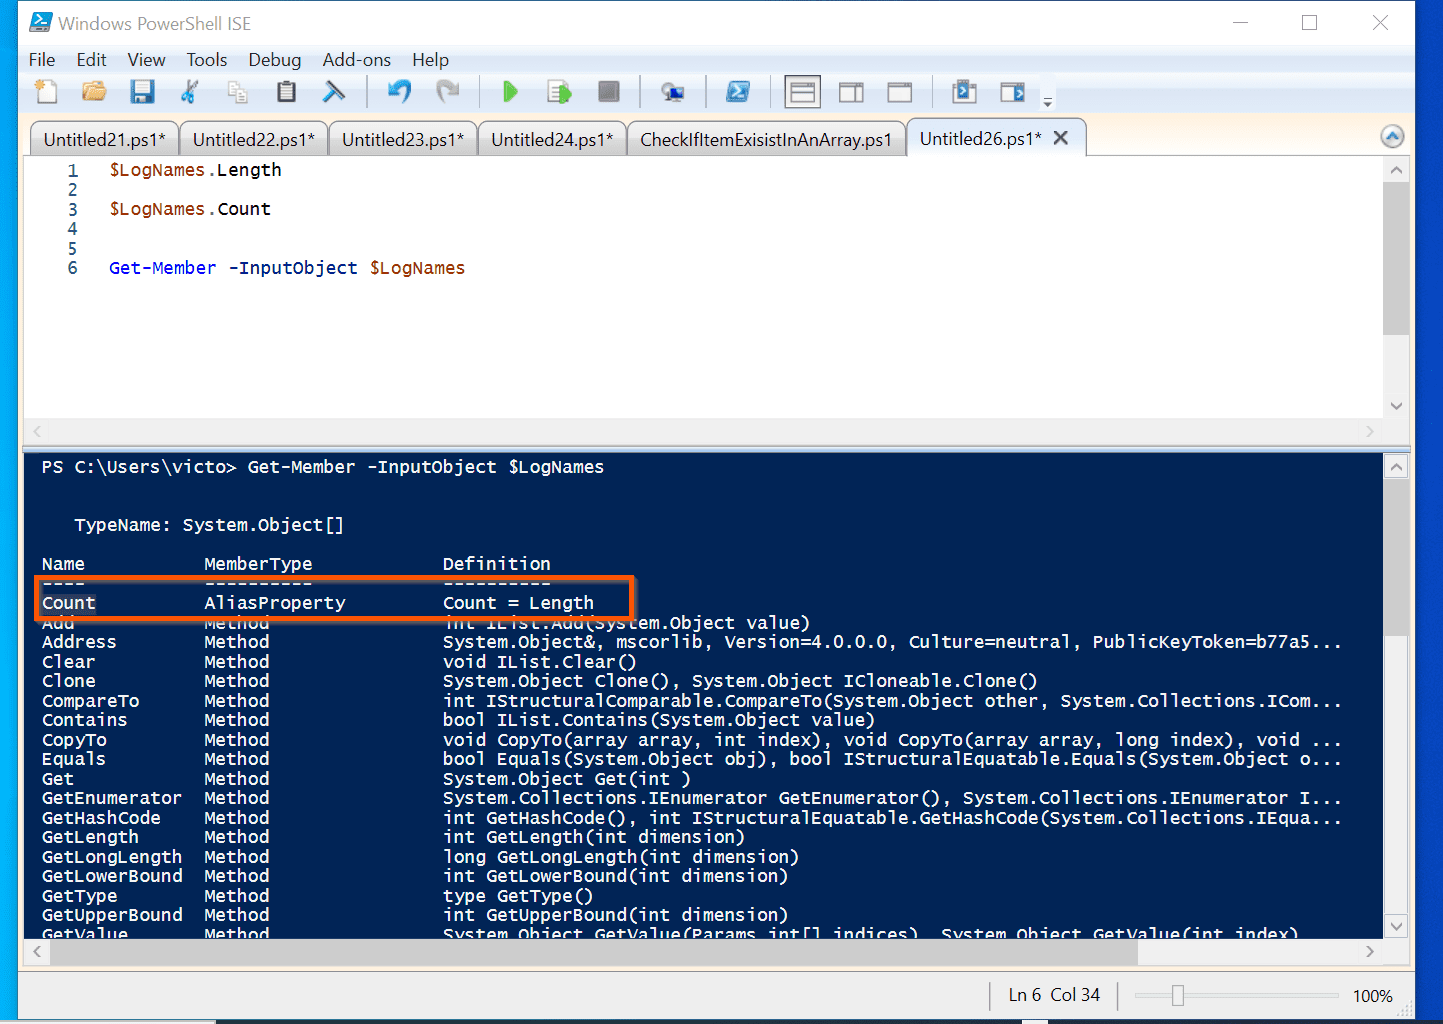Click the CompareTo method name in output

[x=90, y=701]
